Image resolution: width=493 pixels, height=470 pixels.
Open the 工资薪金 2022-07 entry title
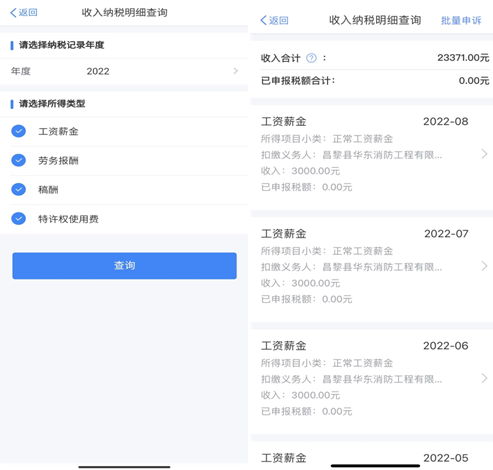(x=284, y=234)
